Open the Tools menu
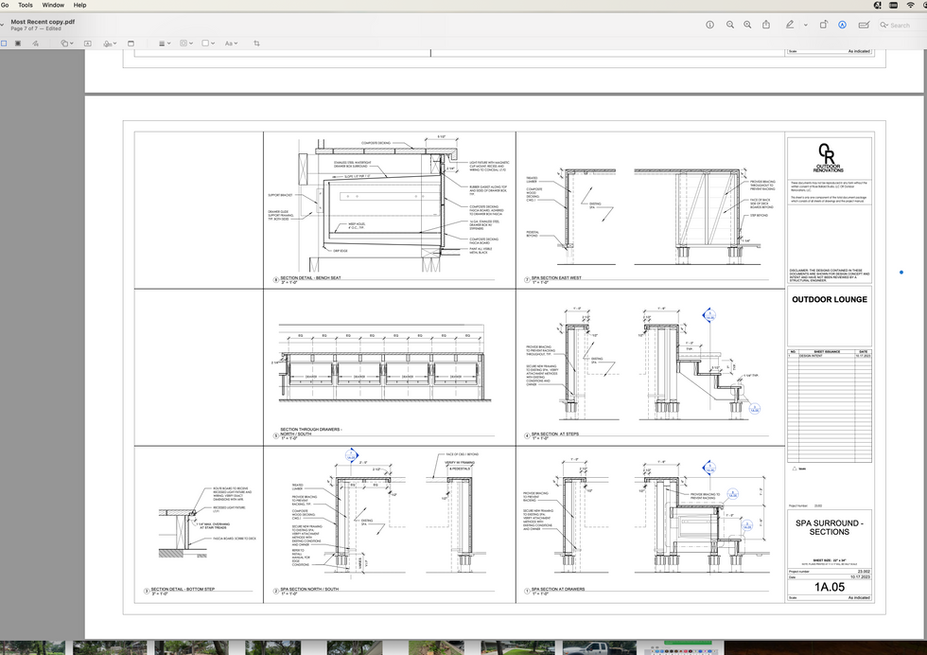 coord(25,5)
